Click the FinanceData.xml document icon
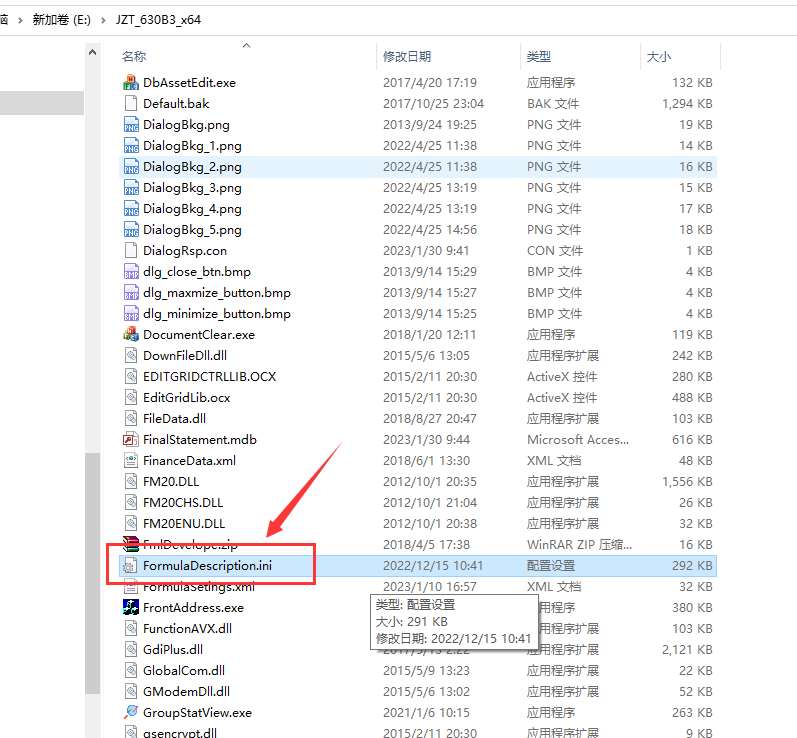Screen dimensions: 797x738 tap(131, 460)
